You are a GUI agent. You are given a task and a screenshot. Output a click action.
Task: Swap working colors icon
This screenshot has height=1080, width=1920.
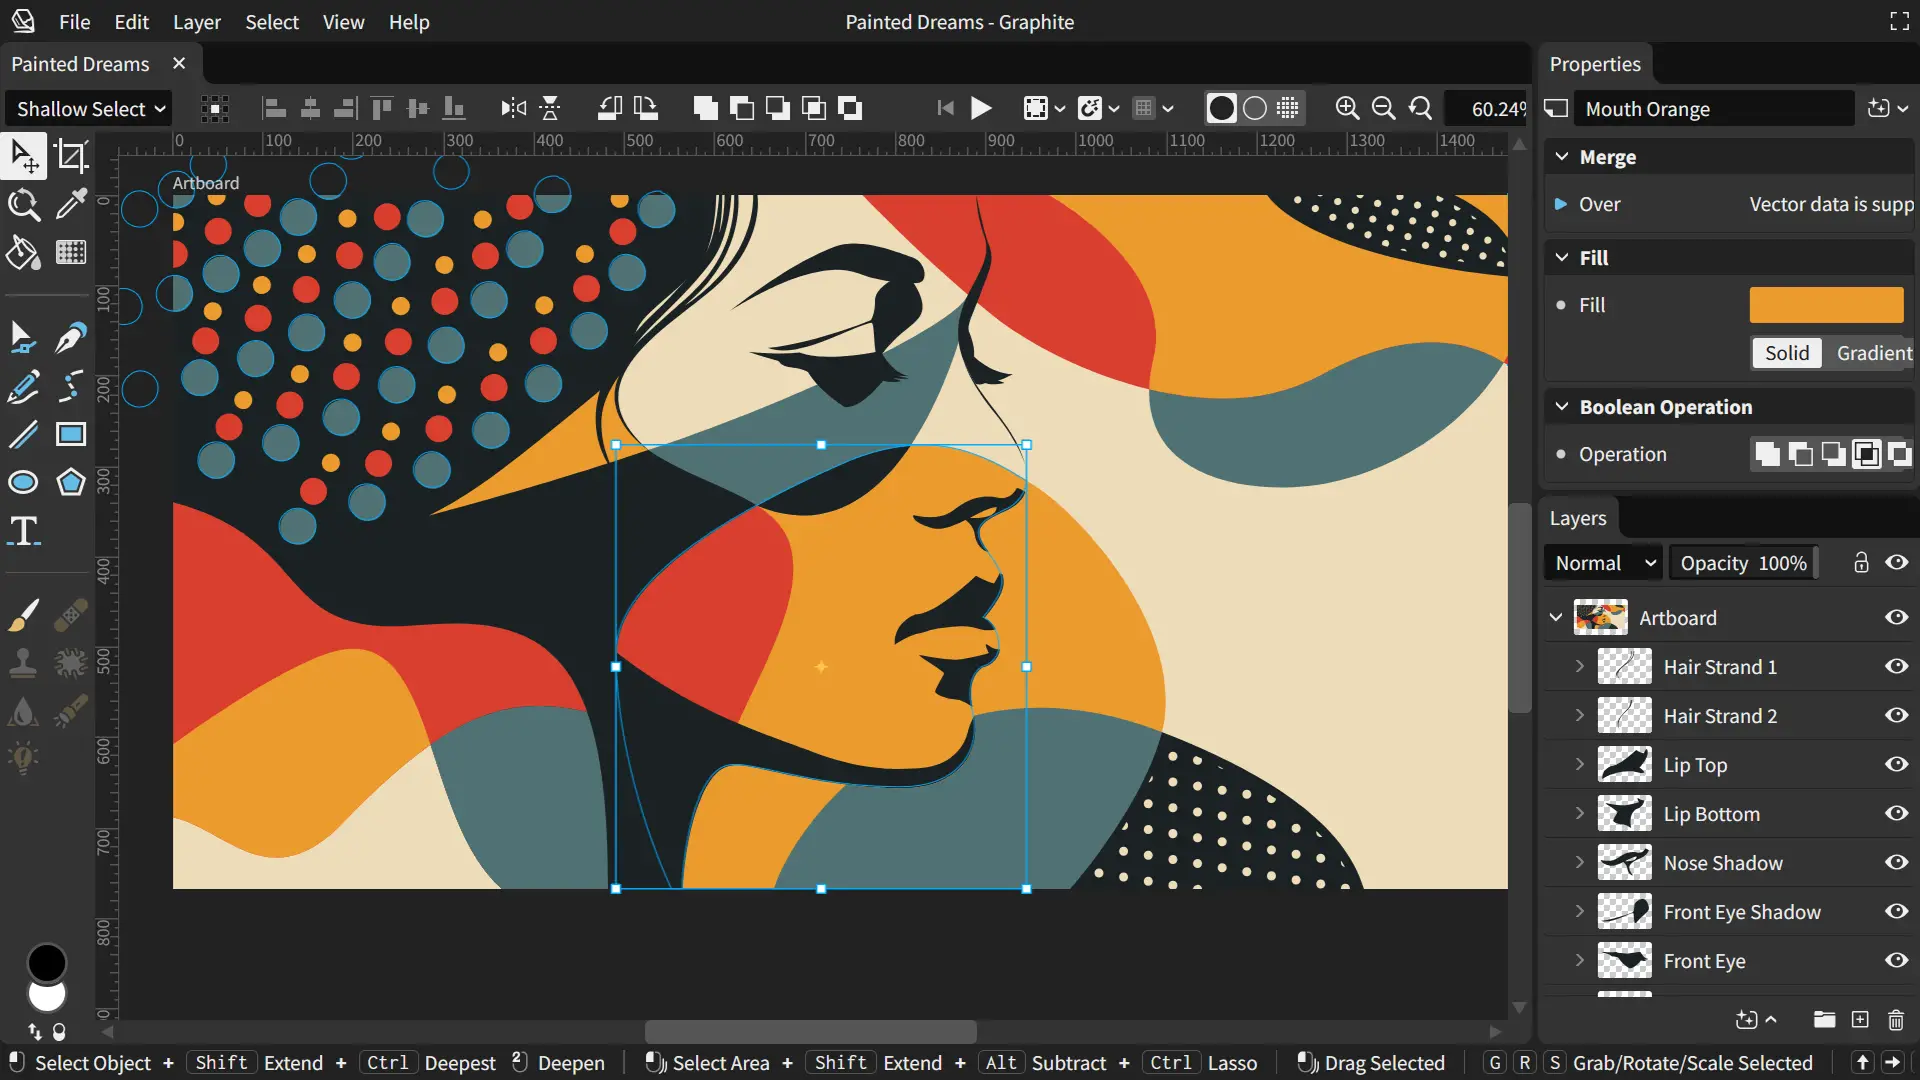pyautogui.click(x=35, y=1031)
